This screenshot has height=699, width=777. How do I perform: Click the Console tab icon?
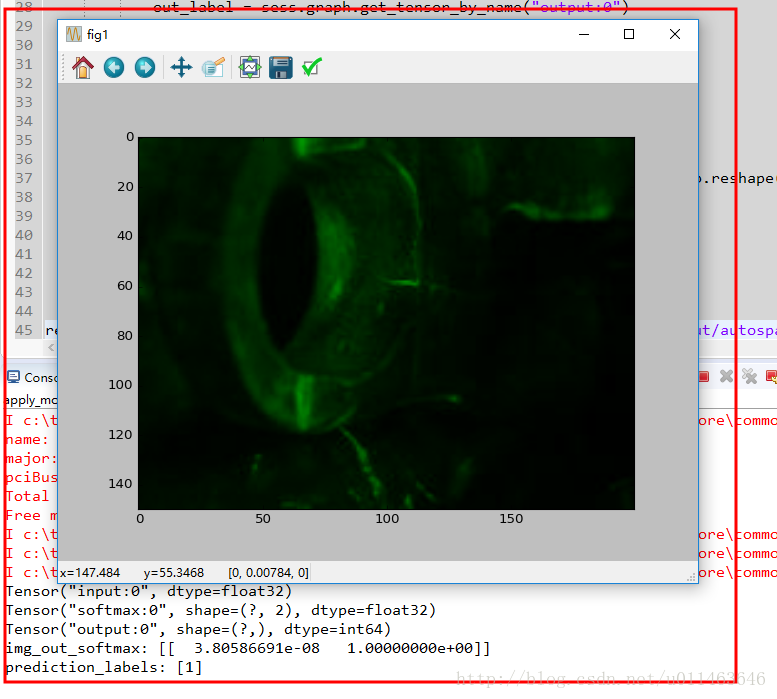pos(13,377)
